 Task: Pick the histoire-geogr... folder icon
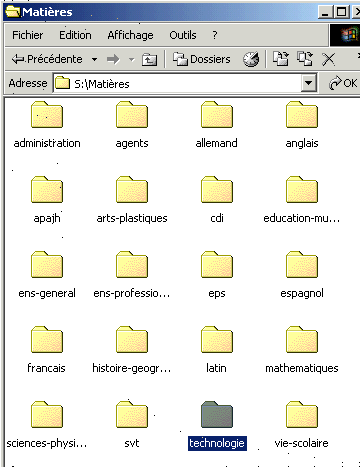132,340
